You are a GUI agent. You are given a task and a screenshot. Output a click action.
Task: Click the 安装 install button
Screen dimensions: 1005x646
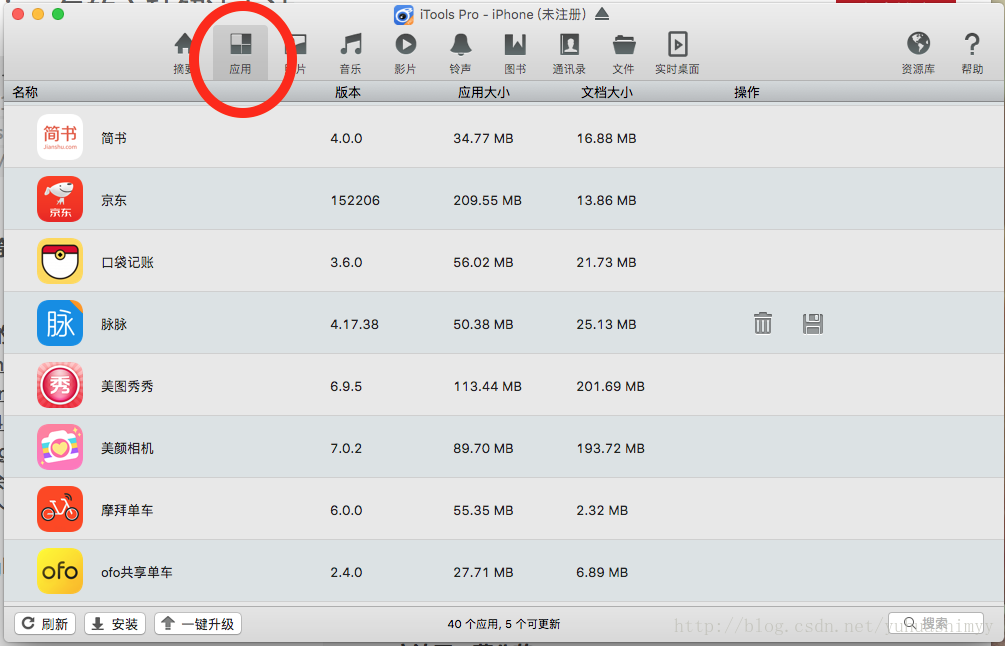[115, 624]
